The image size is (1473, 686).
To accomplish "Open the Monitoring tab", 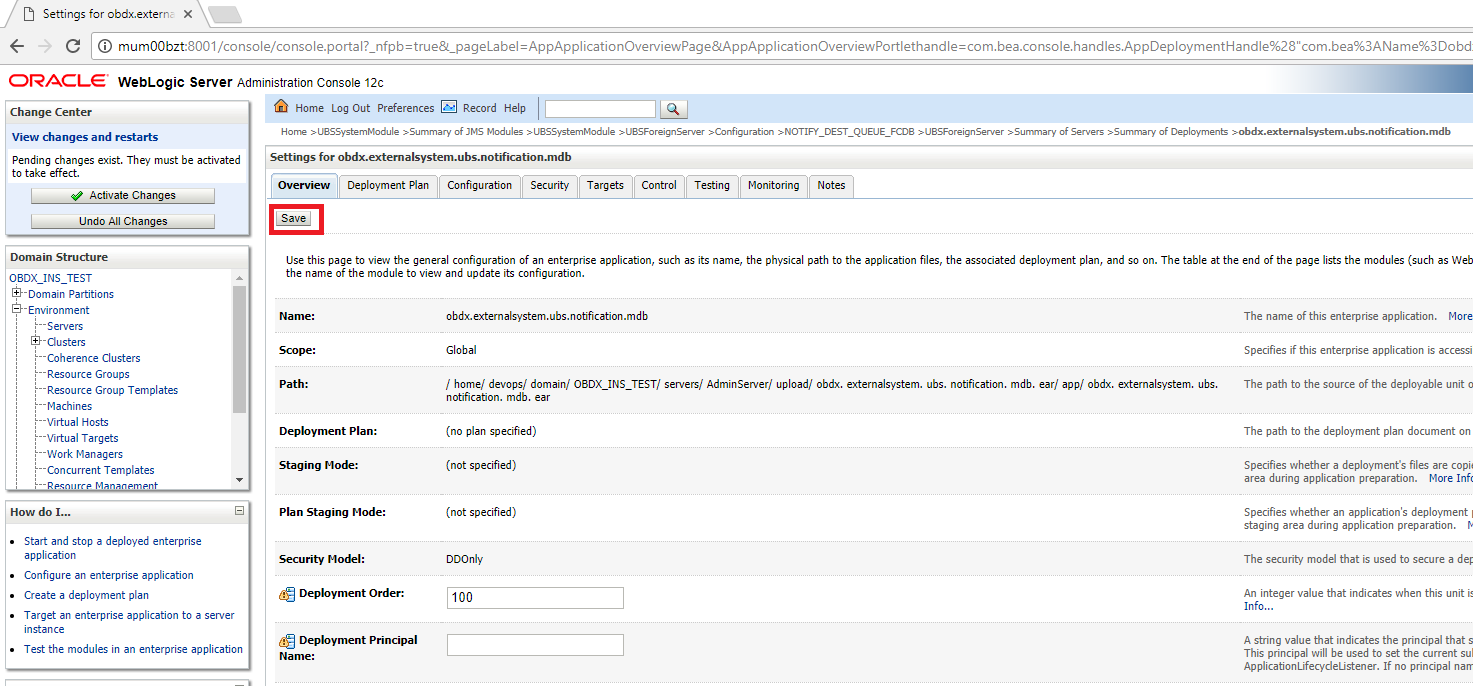I will pos(774,185).
